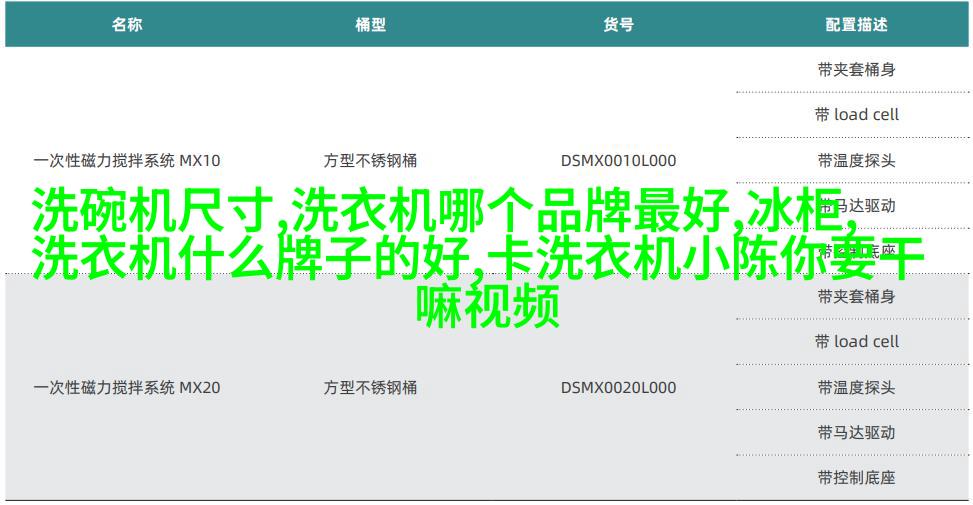
Task: Click 带夹套桶身 in the MX20 row
Action: point(856,296)
